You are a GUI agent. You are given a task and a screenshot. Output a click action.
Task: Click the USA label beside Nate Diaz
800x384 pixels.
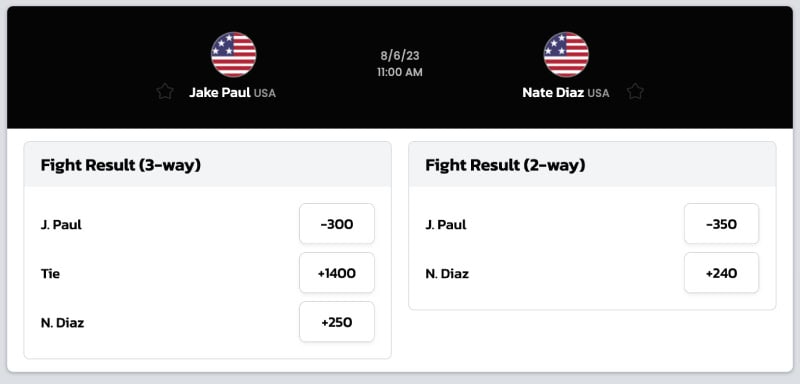coord(598,93)
